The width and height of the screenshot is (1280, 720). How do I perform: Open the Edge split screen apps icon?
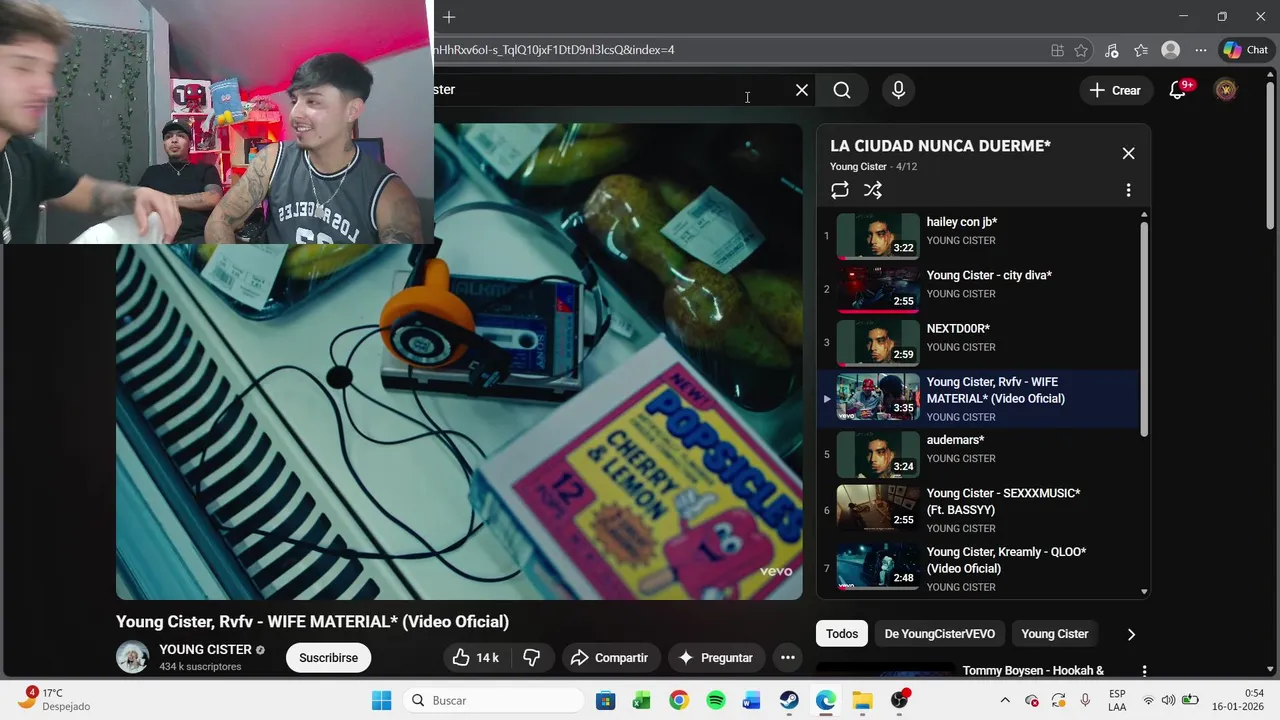[x=1057, y=50]
